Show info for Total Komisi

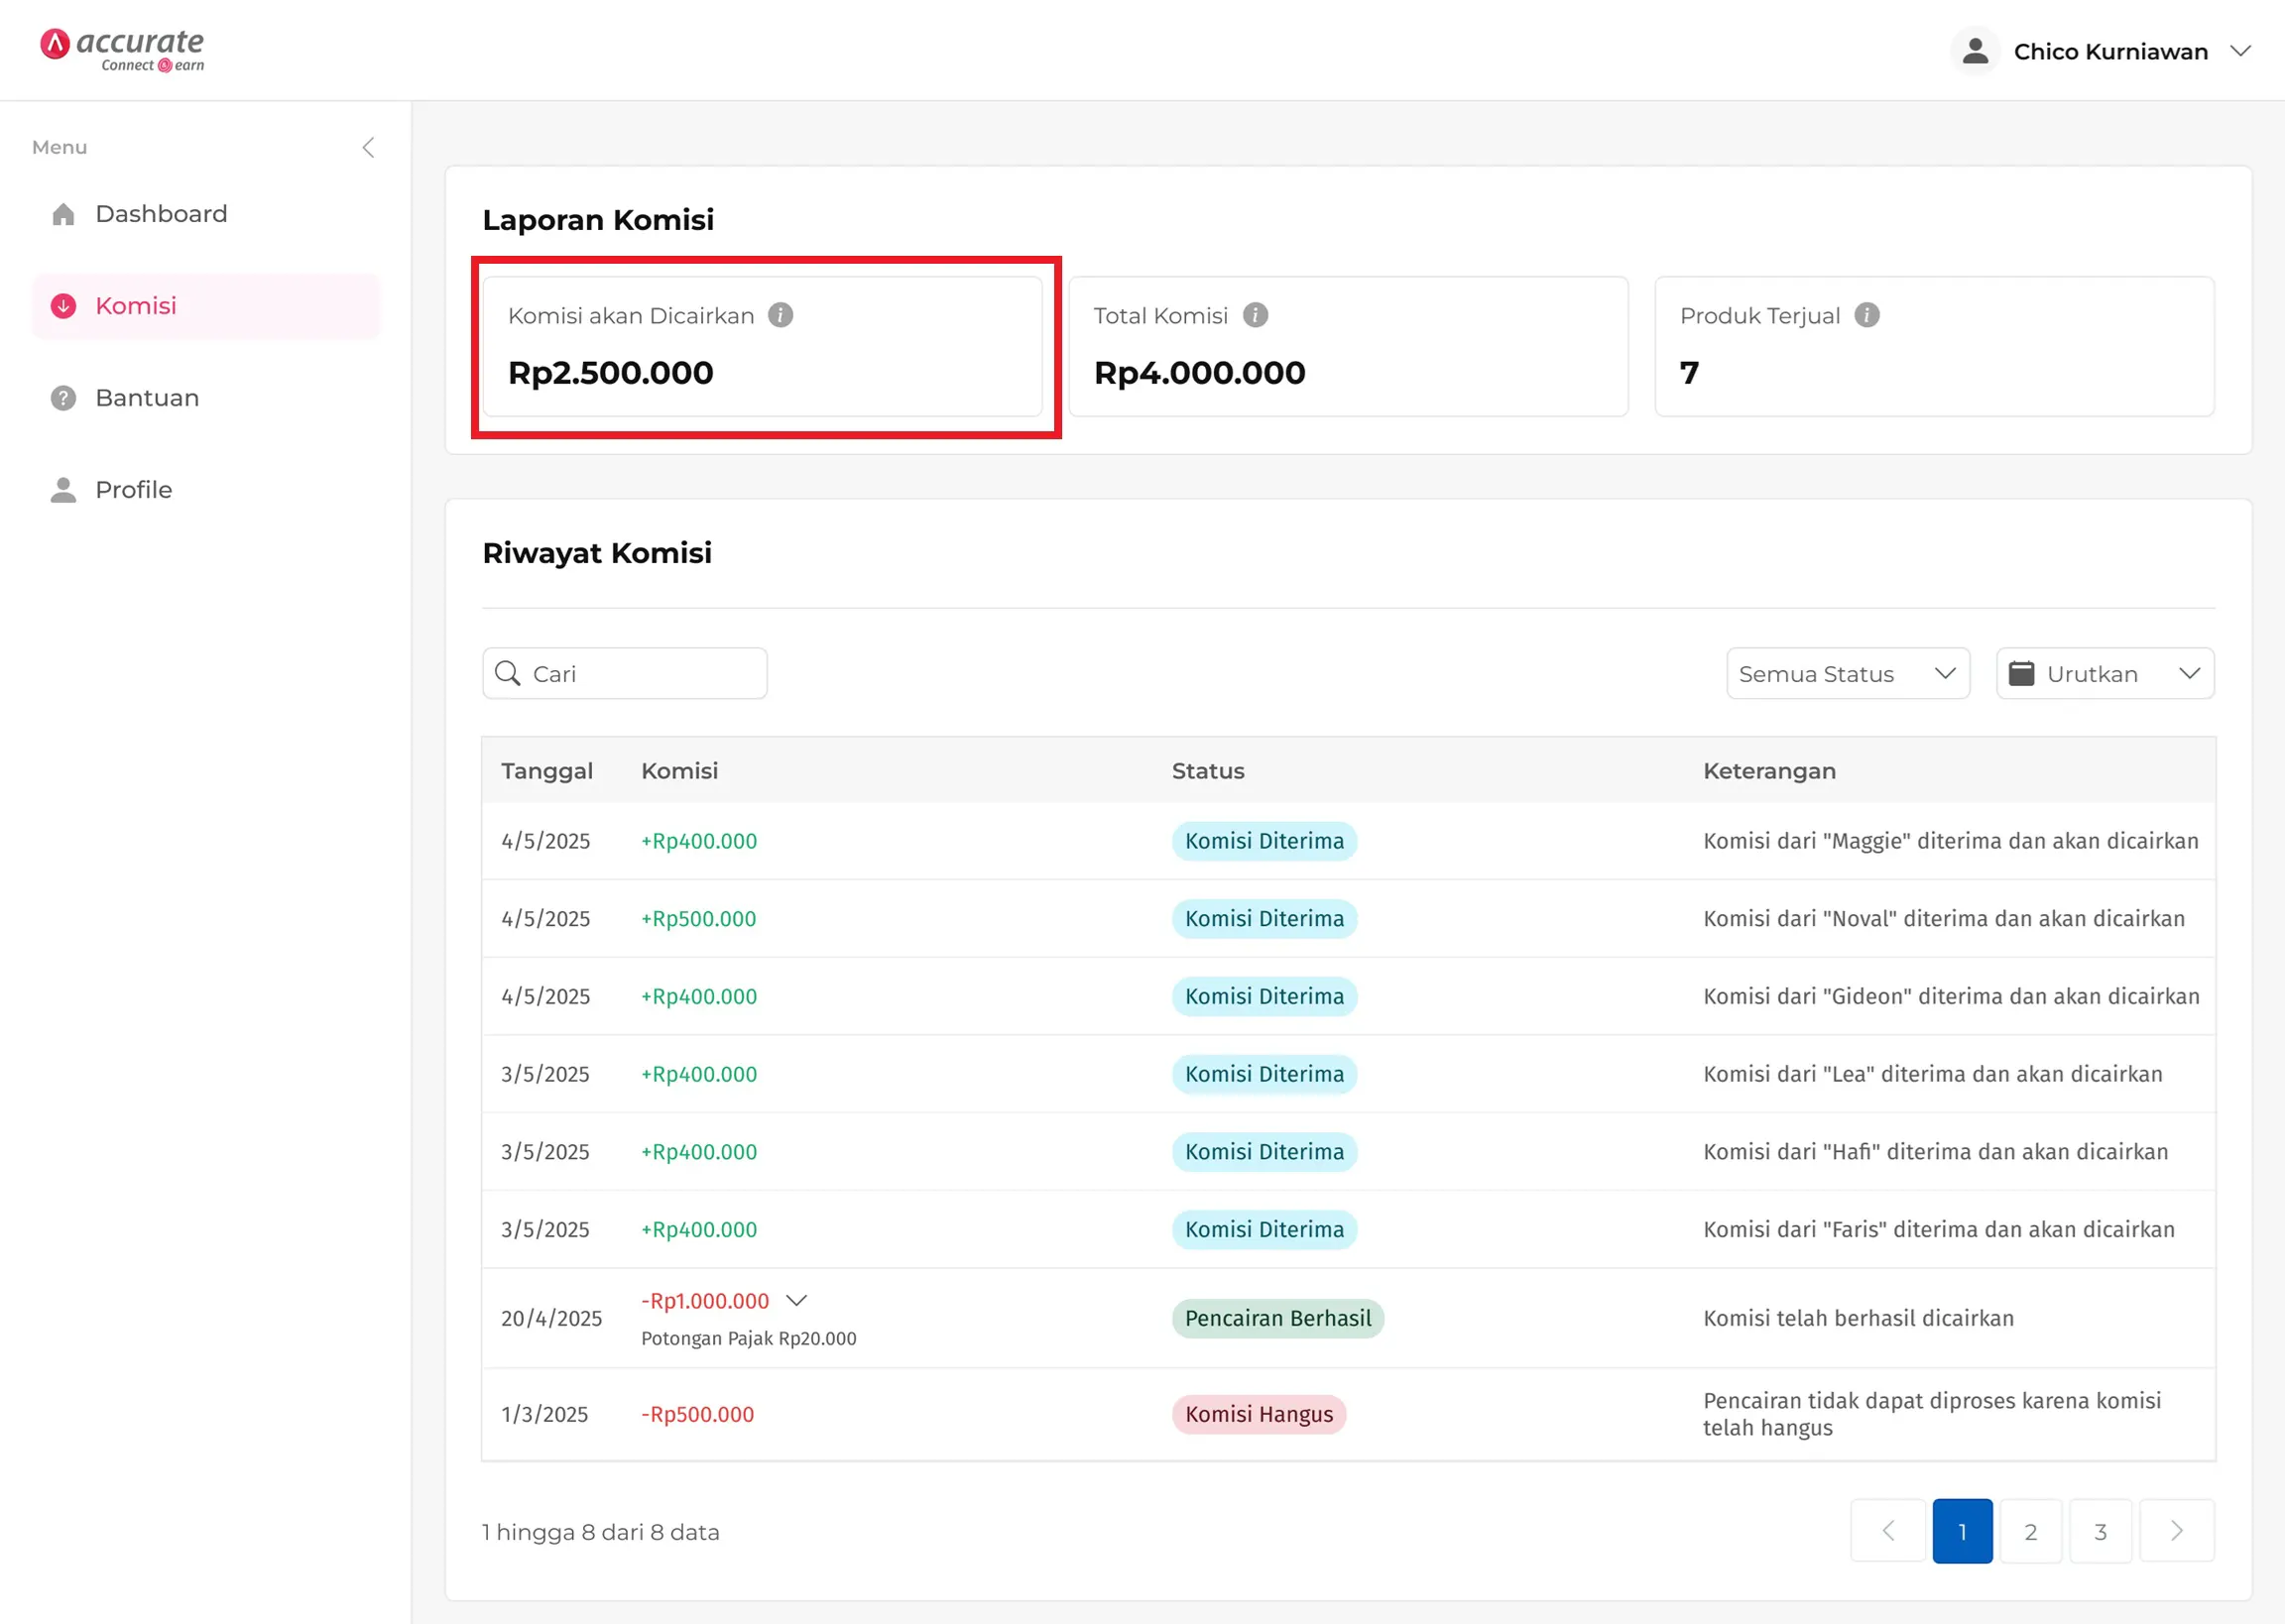click(x=1255, y=315)
